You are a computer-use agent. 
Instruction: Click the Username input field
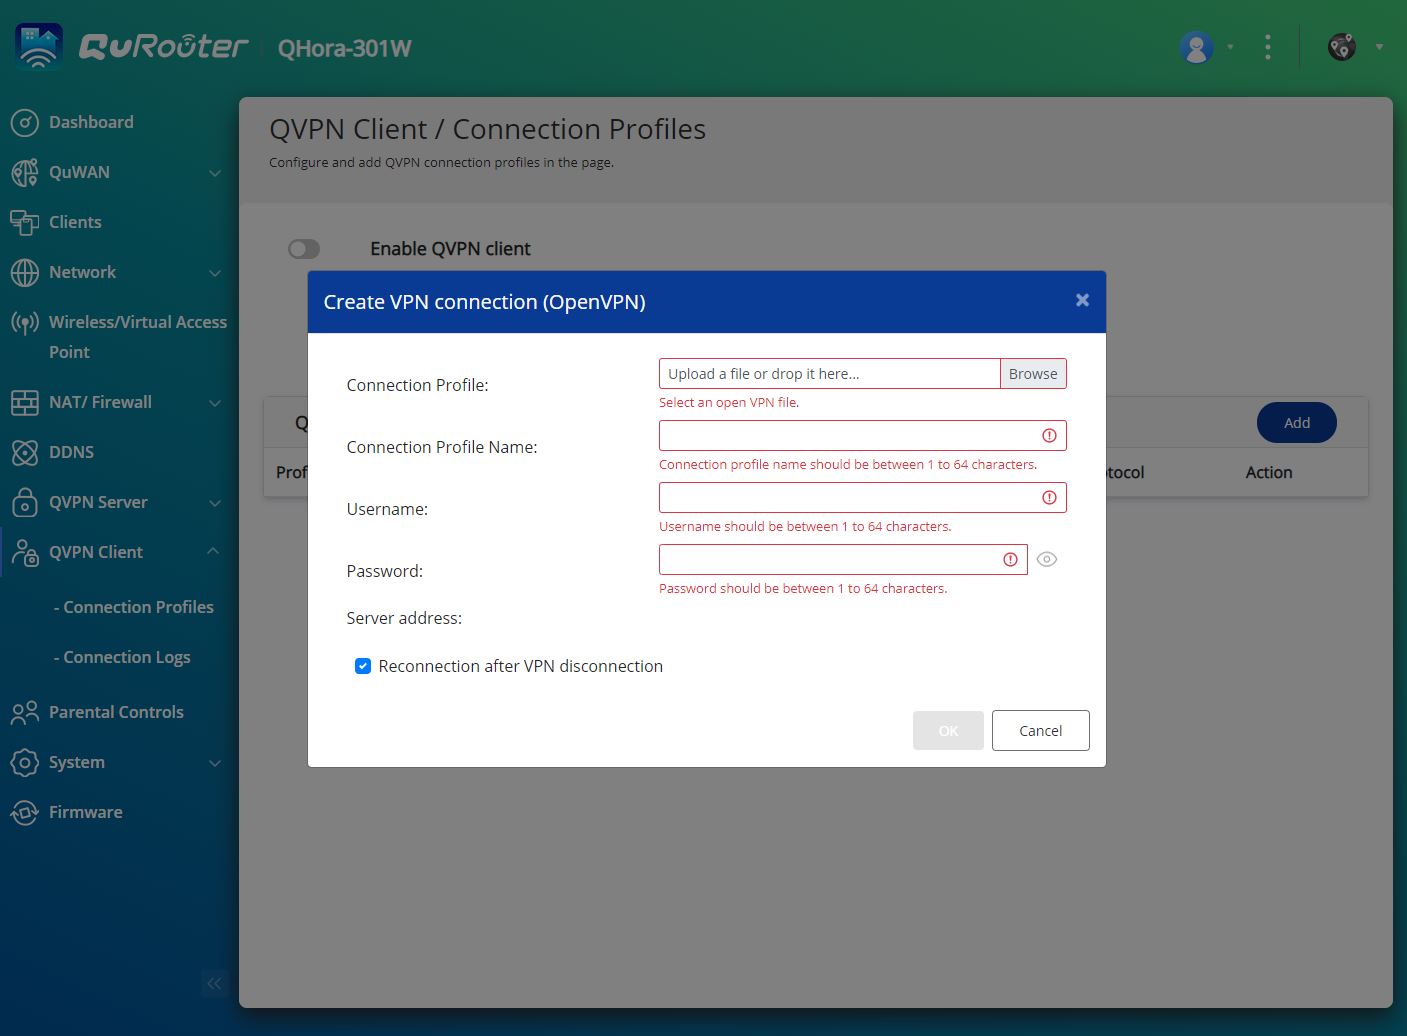tap(862, 498)
